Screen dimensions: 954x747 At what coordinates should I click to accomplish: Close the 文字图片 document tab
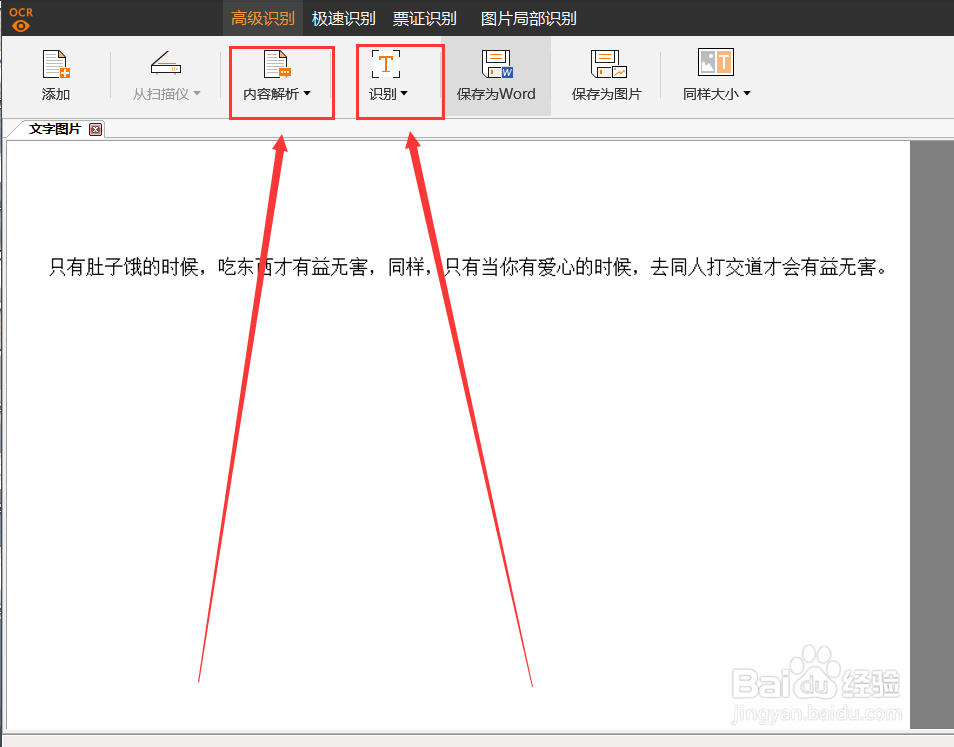pos(95,129)
